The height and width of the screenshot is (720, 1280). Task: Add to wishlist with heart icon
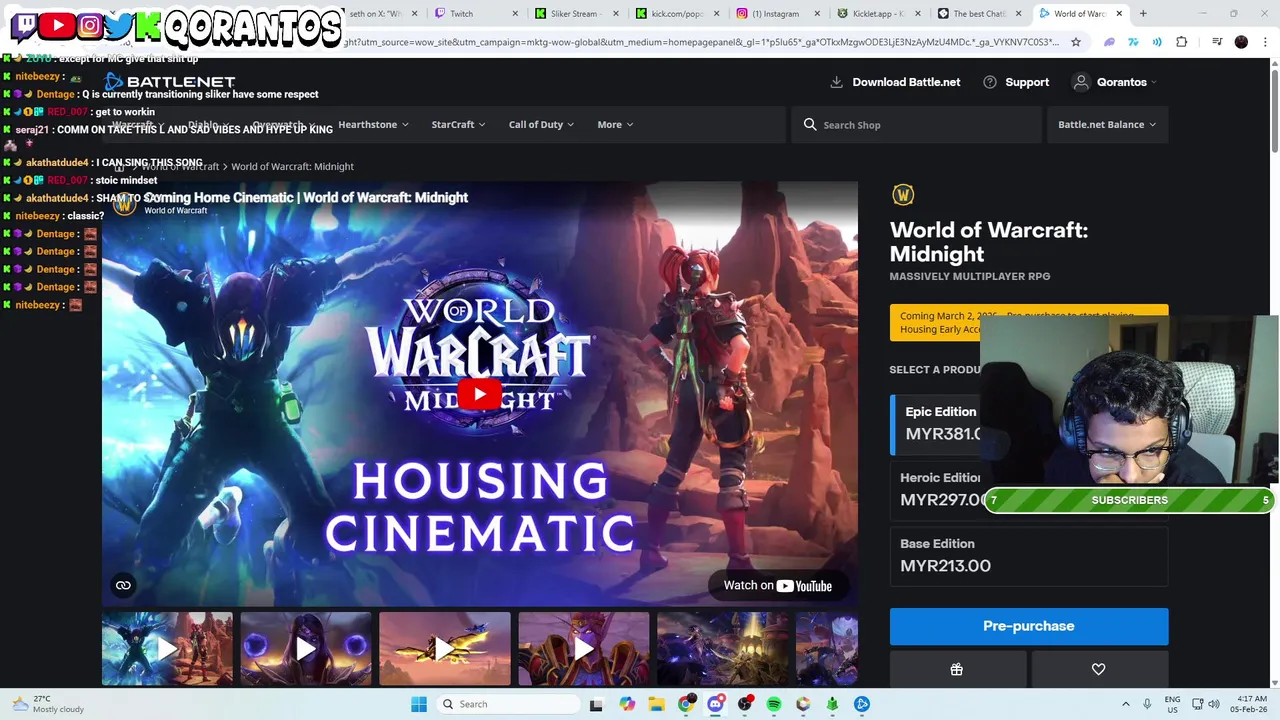[x=1099, y=669]
